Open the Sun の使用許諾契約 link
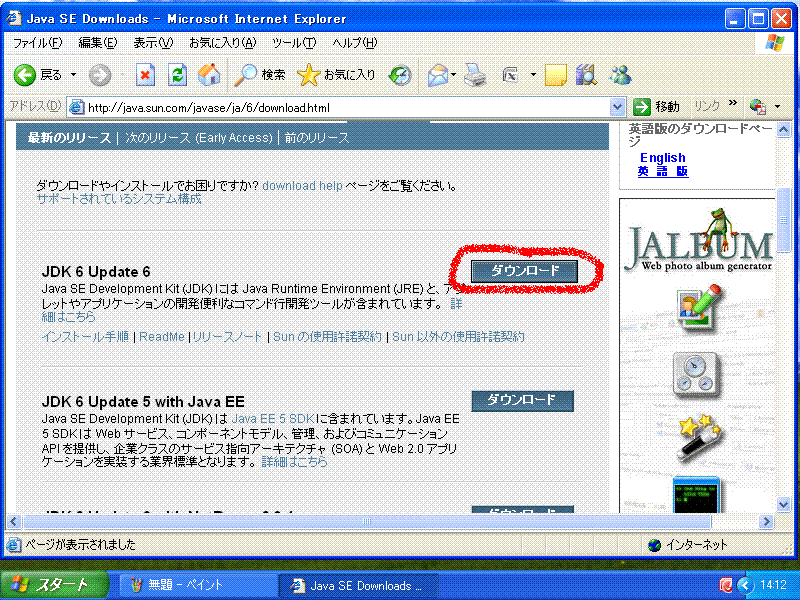The image size is (800, 600). [327, 337]
